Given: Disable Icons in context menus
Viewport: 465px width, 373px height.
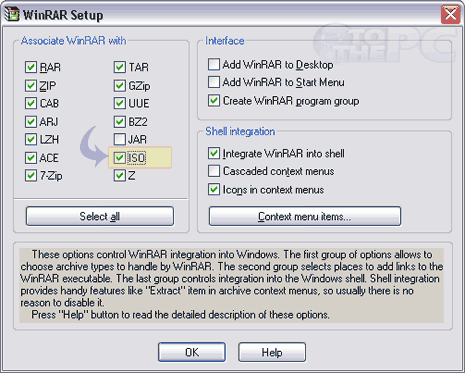Looking at the screenshot, I should [214, 189].
